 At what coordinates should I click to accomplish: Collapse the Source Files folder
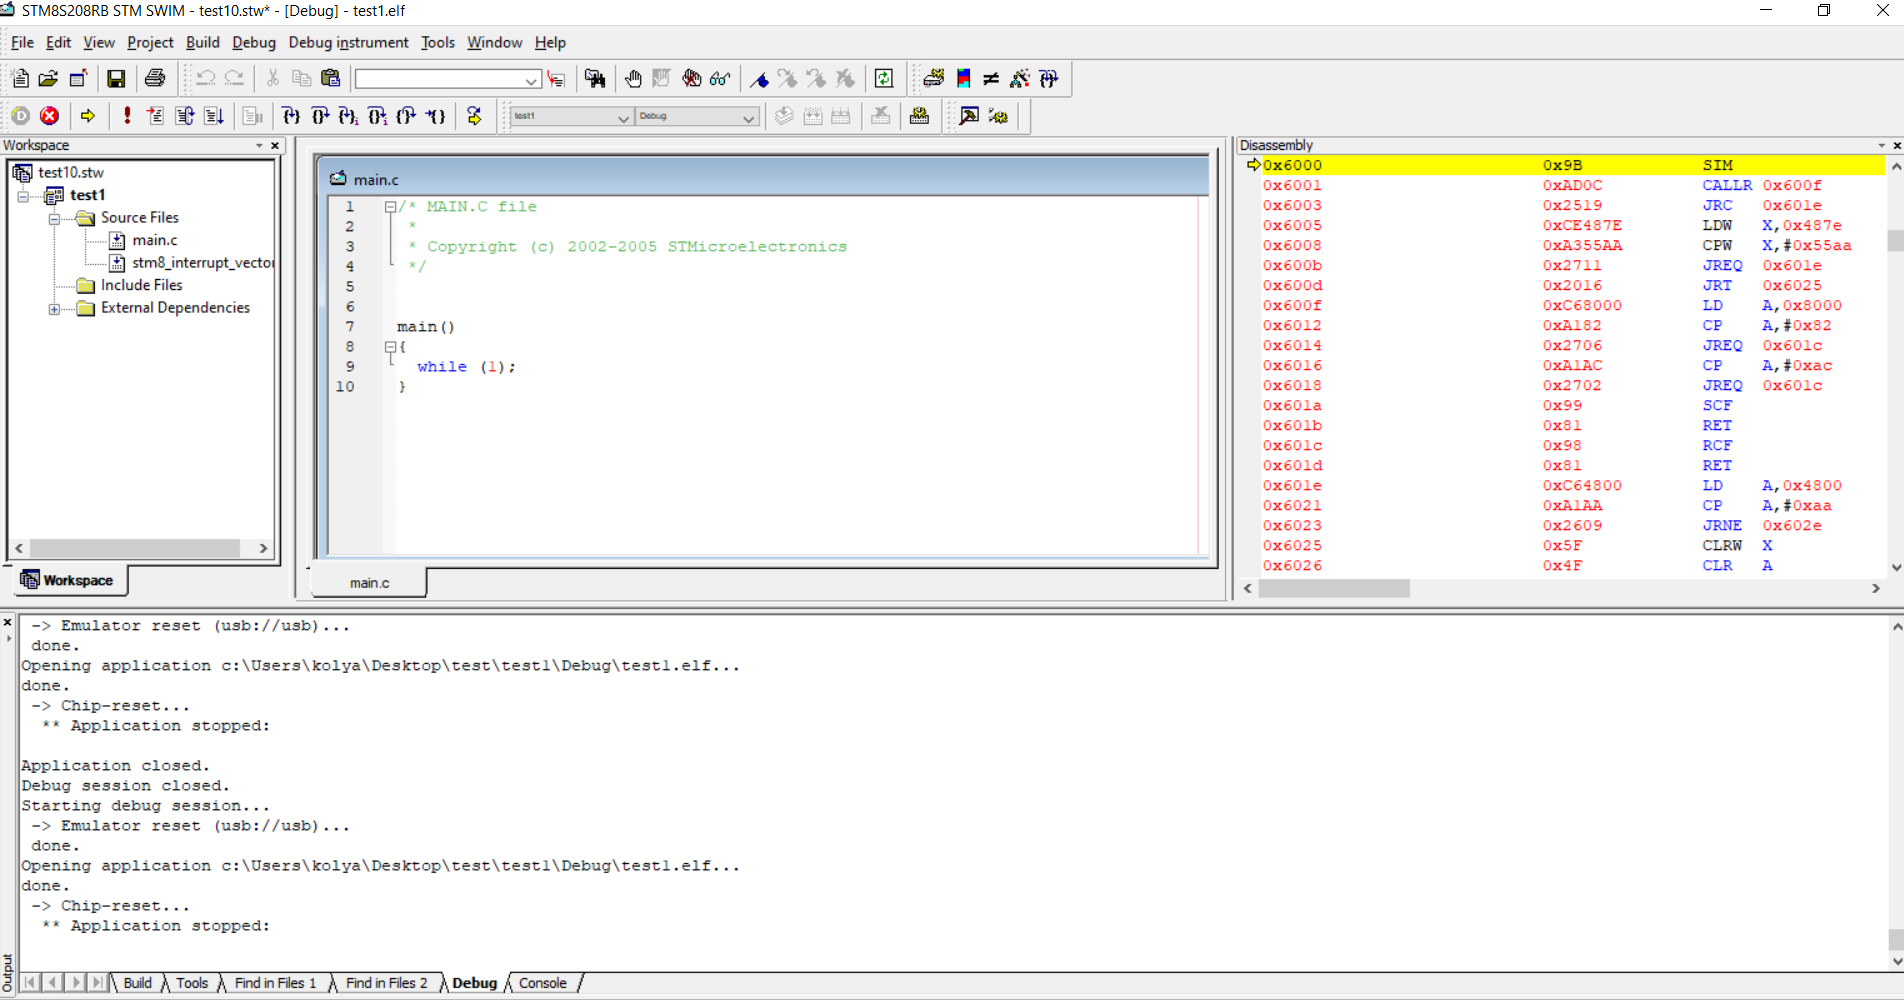point(54,218)
